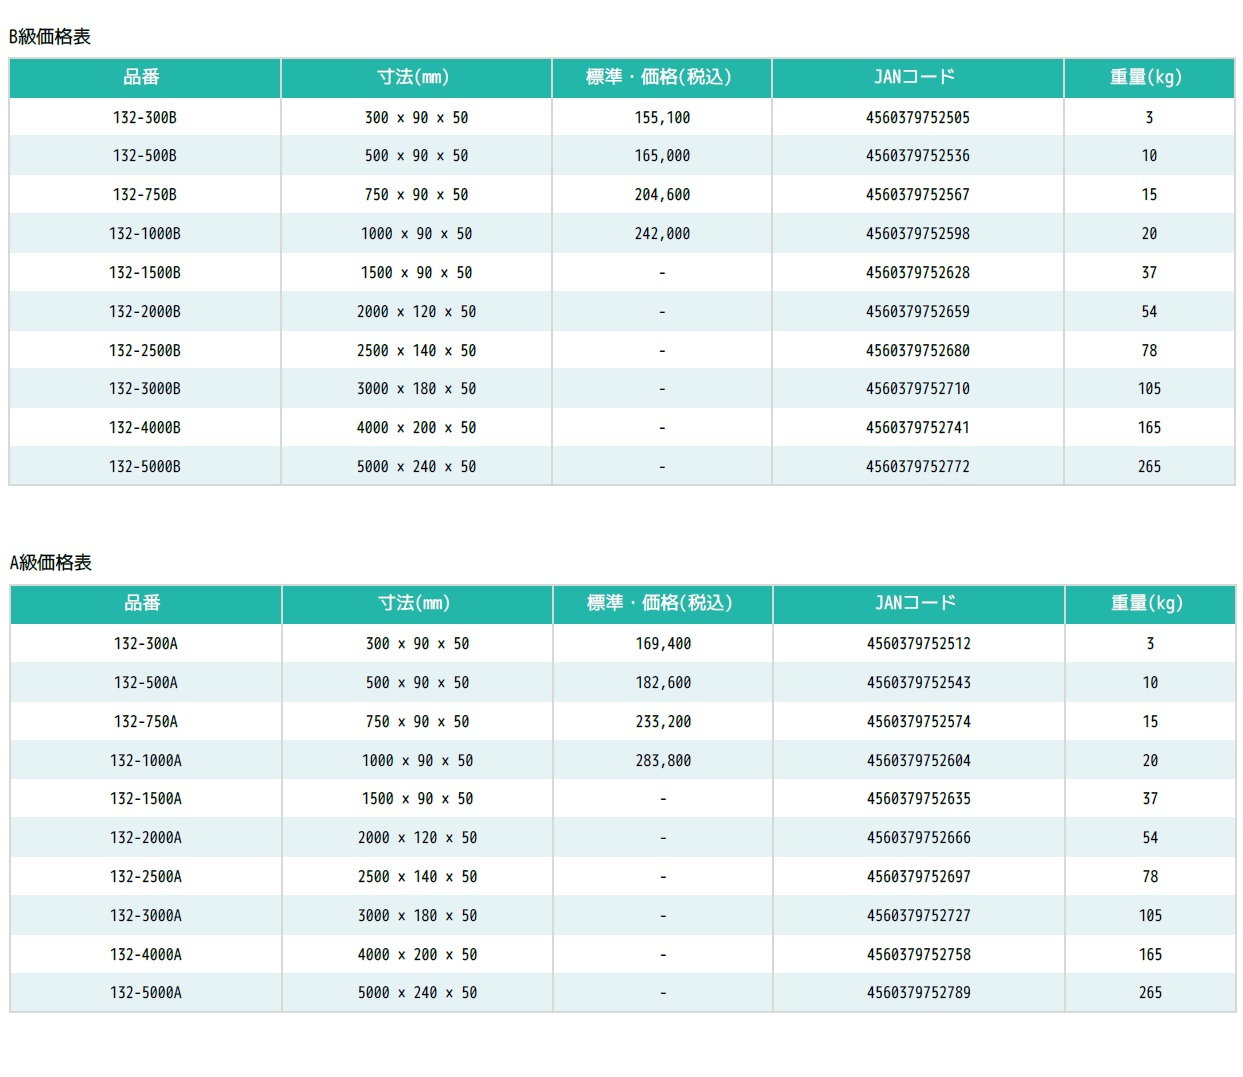
Task: Click price 233,200 in A table
Action: point(663,722)
